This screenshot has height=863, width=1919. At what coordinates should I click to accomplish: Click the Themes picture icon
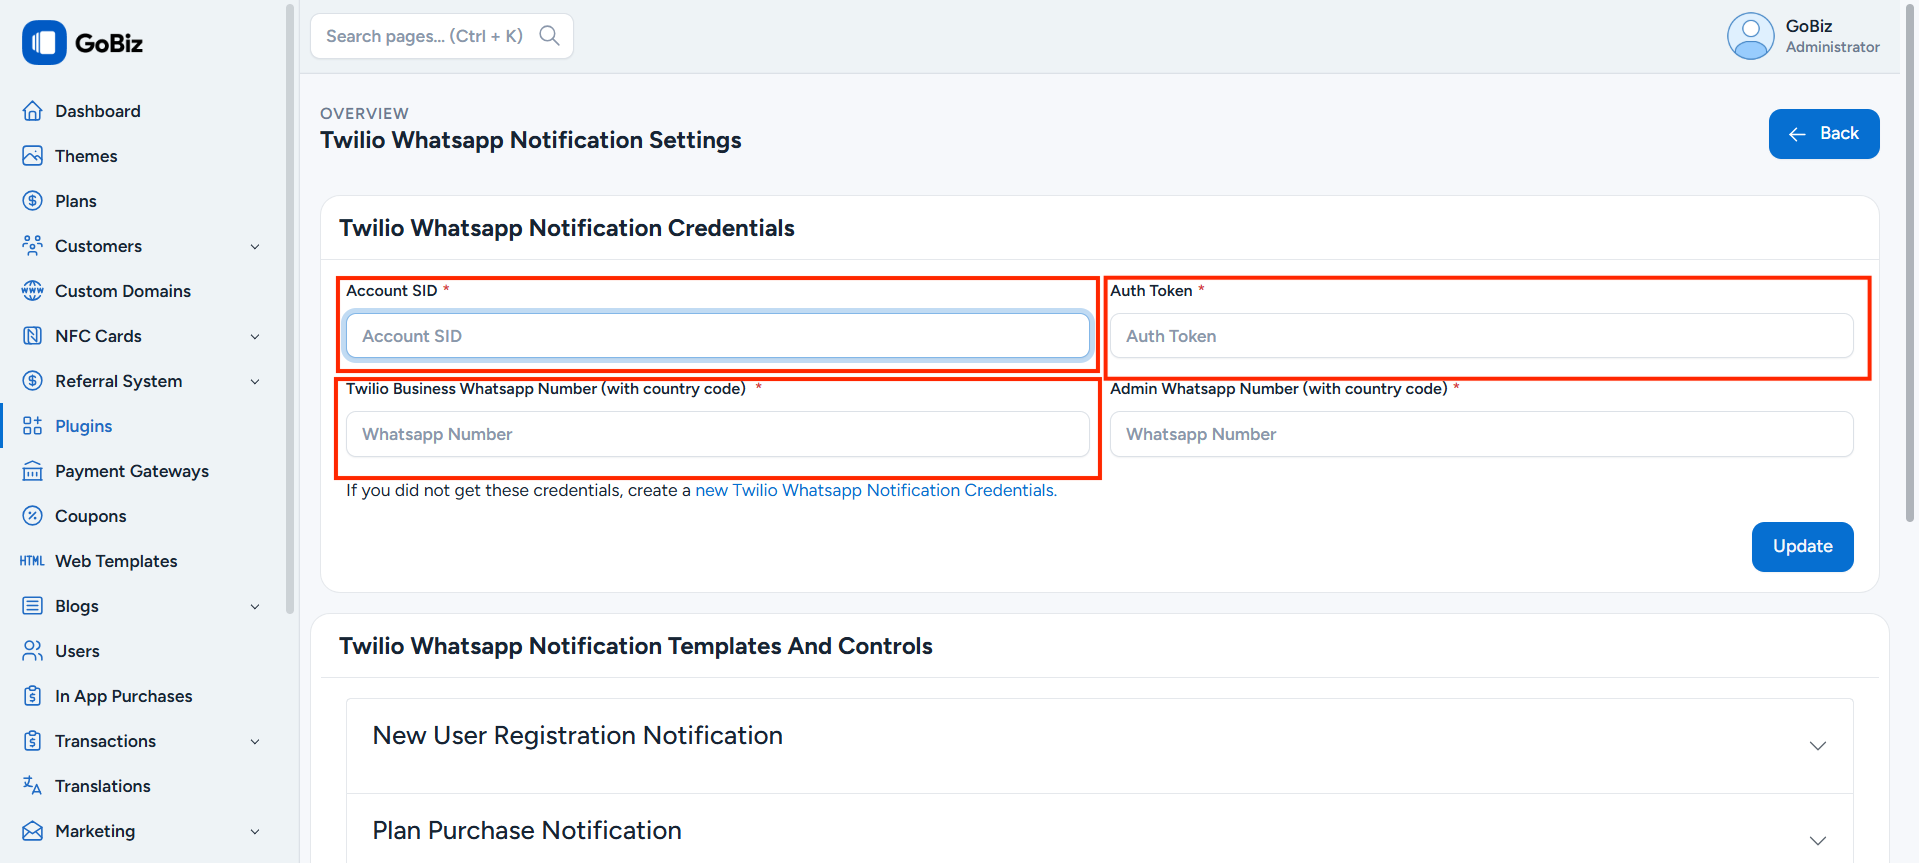click(x=32, y=156)
